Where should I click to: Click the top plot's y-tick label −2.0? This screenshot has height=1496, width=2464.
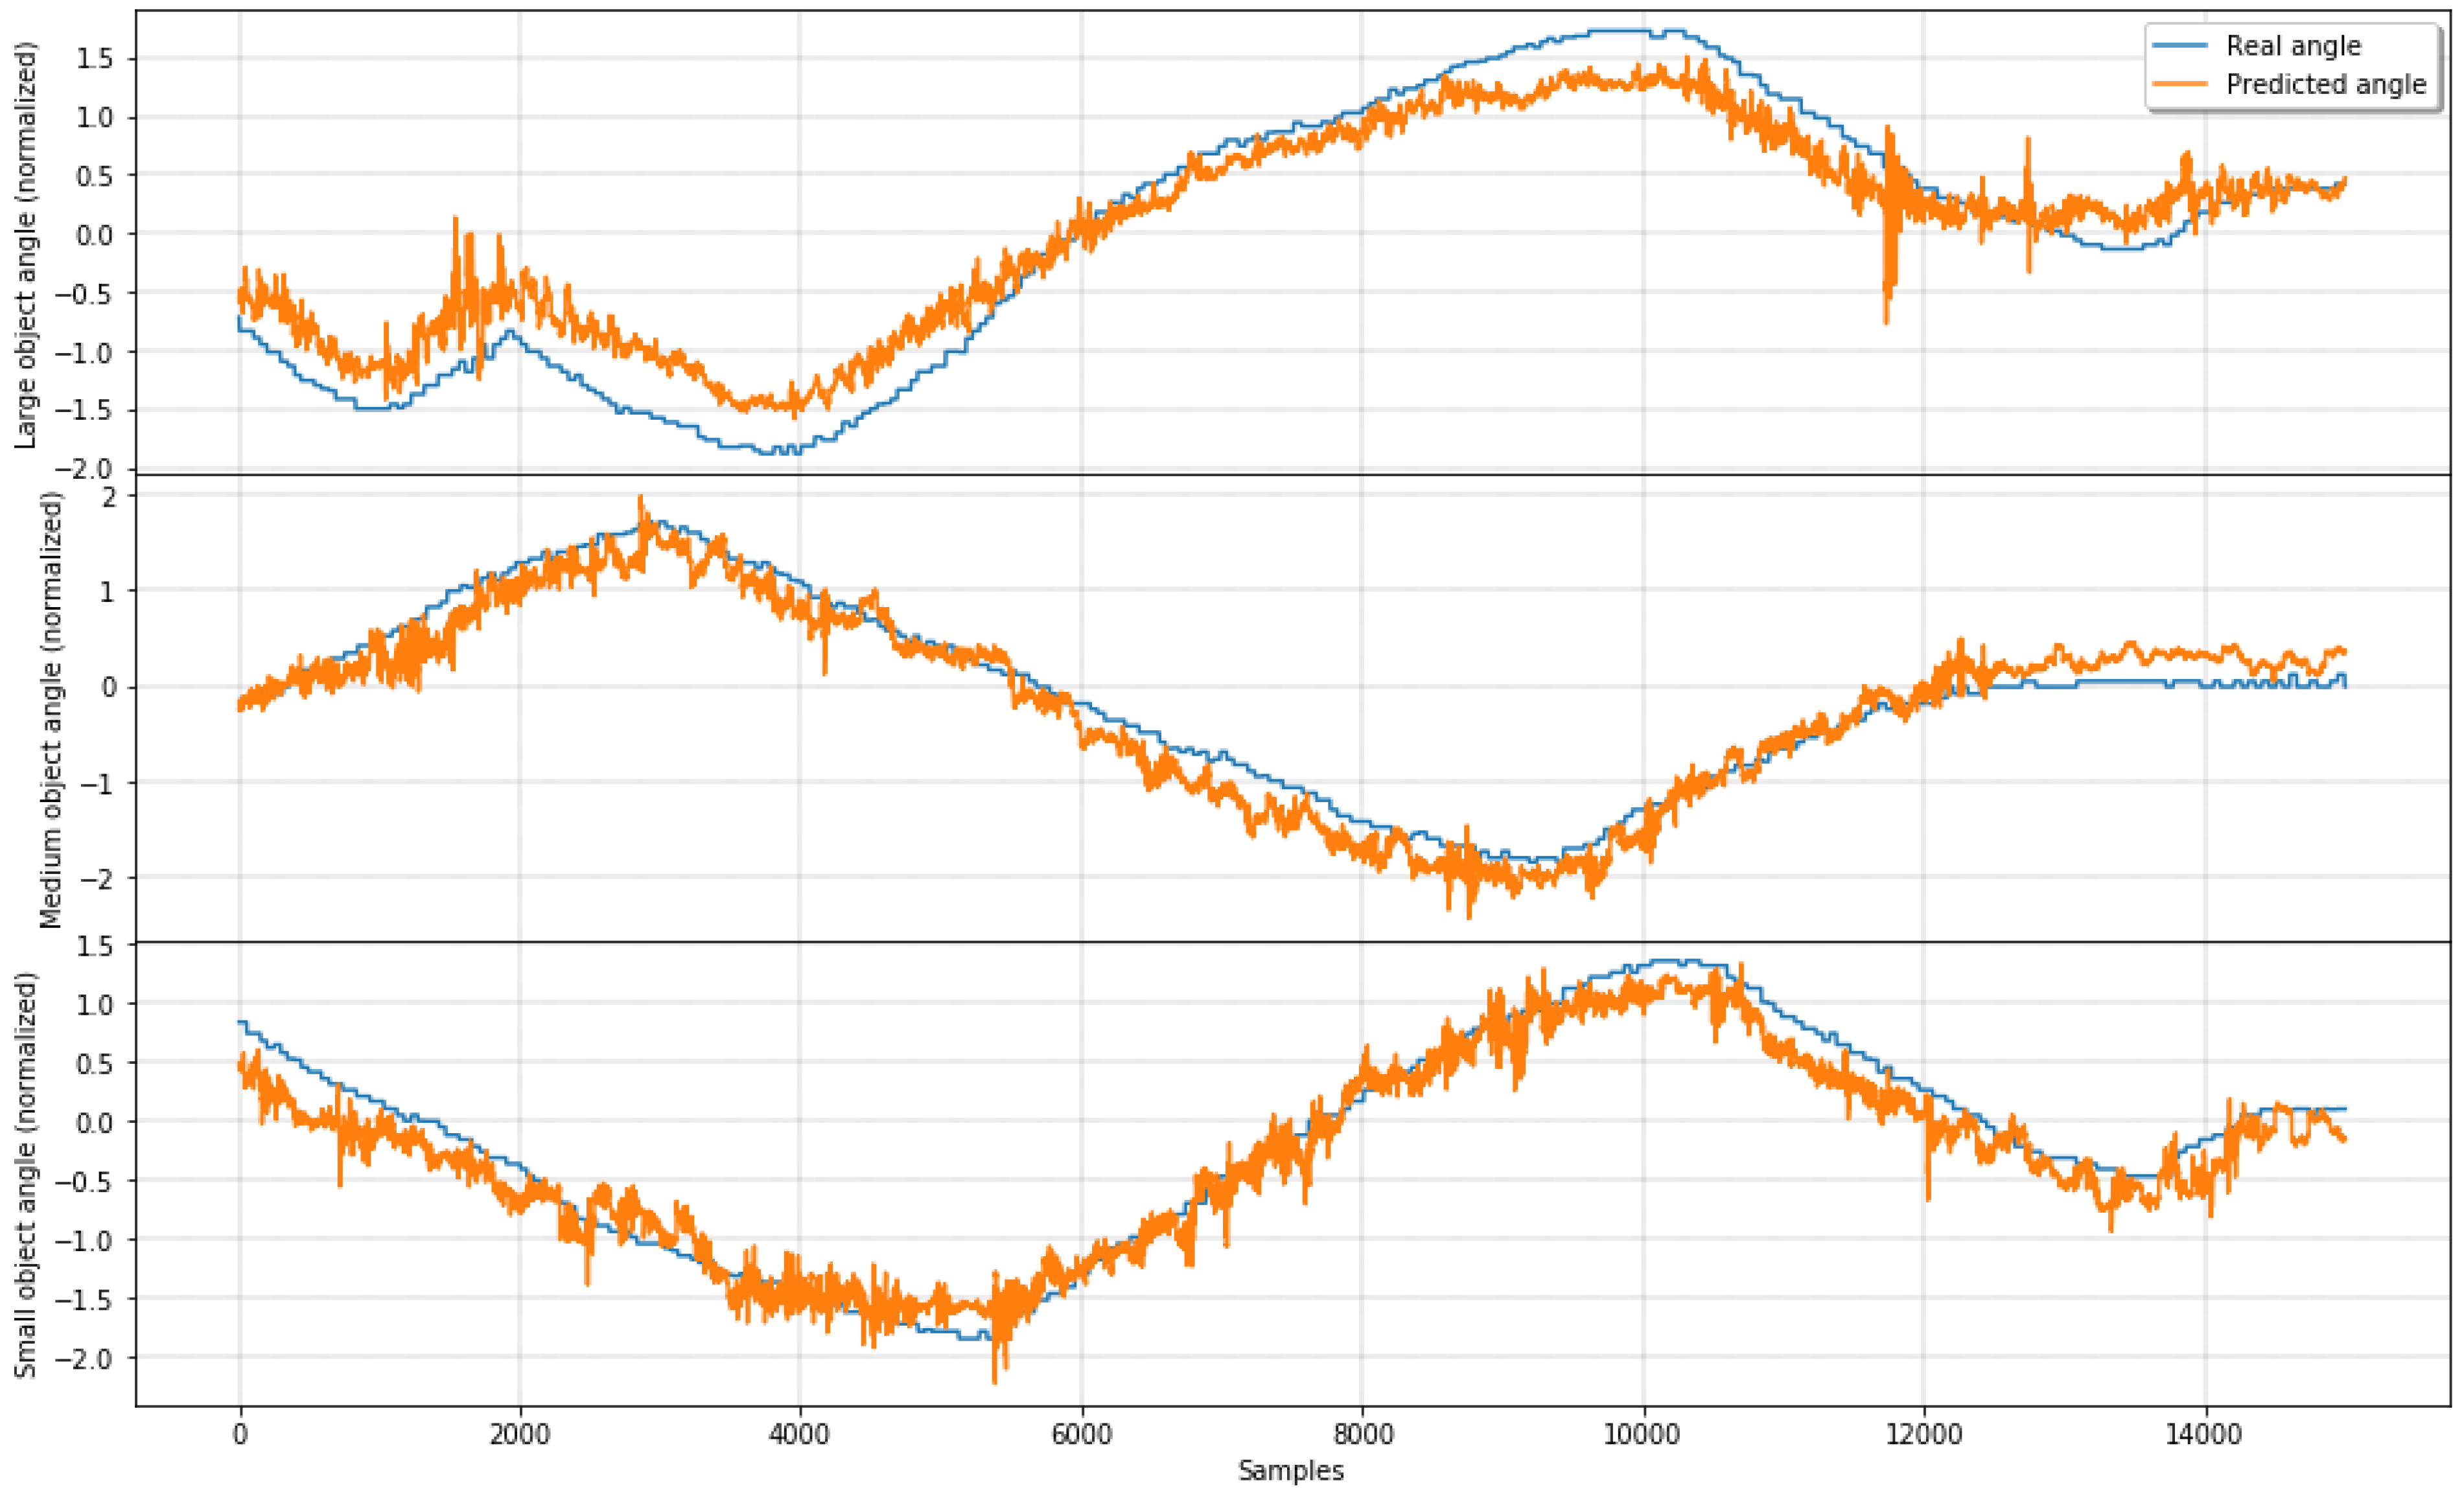(84, 469)
